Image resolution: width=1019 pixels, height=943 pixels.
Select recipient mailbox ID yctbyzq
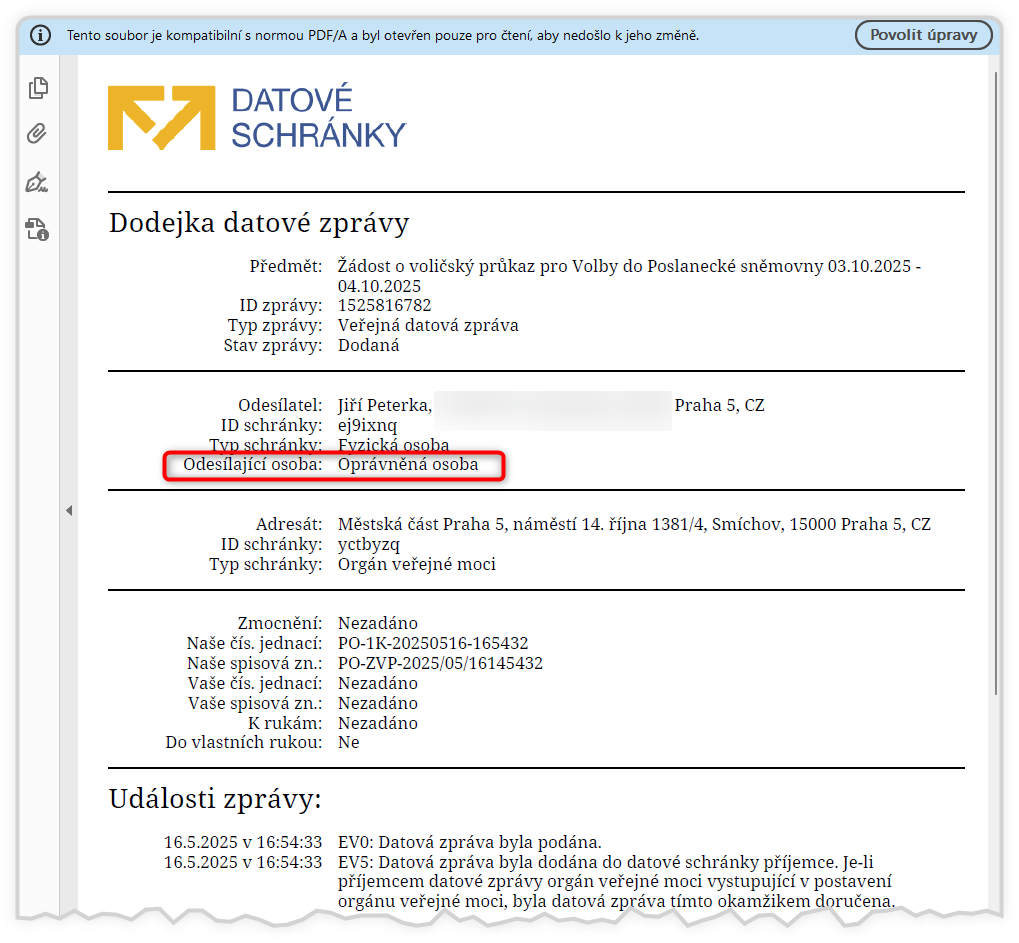(x=368, y=545)
